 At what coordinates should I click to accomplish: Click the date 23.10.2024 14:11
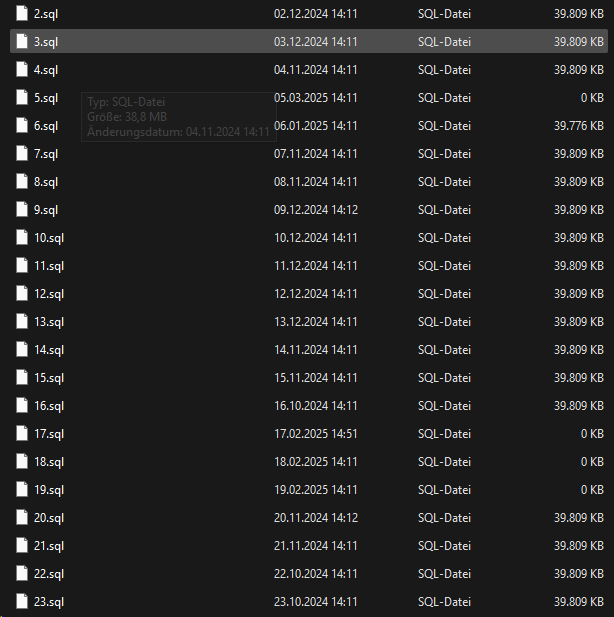316,602
